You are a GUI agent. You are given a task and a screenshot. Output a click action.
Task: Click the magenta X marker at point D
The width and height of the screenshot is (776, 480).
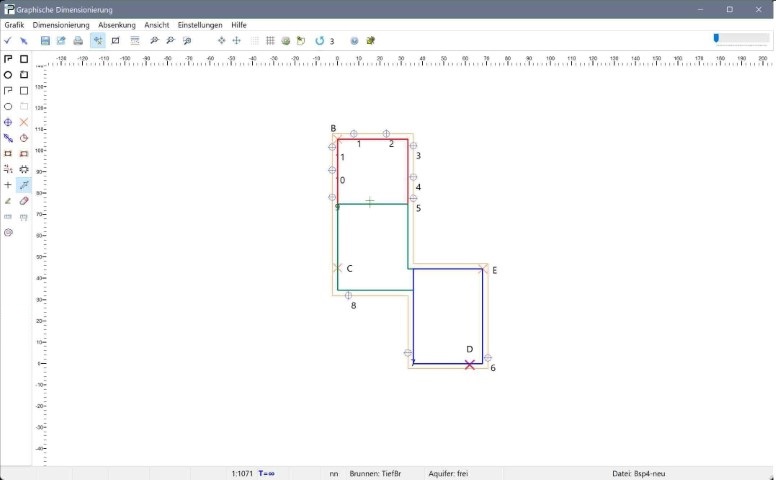coord(470,365)
